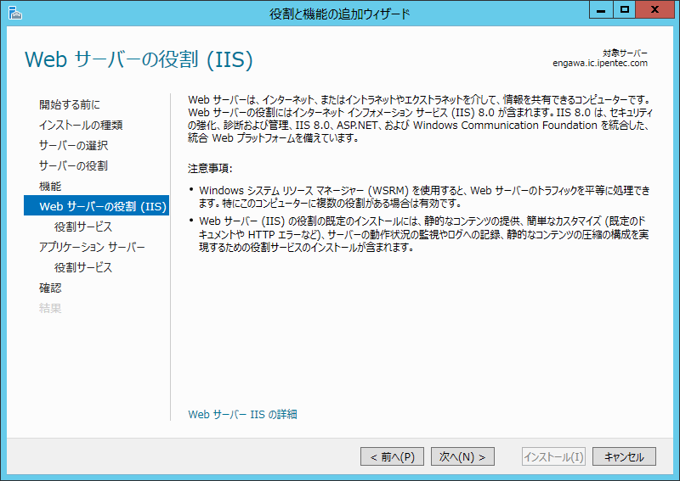
Task: Go to アプリケーション サーバー step
Action: pyautogui.click(x=92, y=247)
